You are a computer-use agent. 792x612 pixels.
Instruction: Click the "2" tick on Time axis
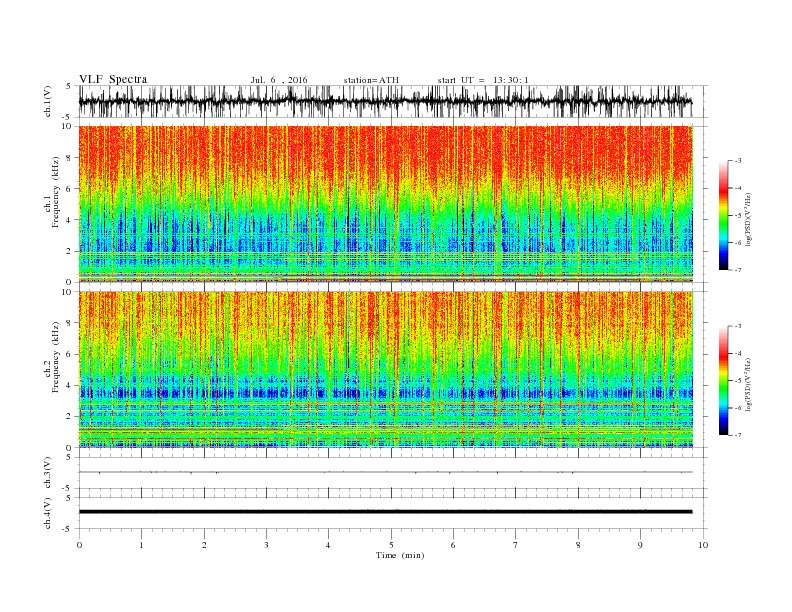(204, 545)
